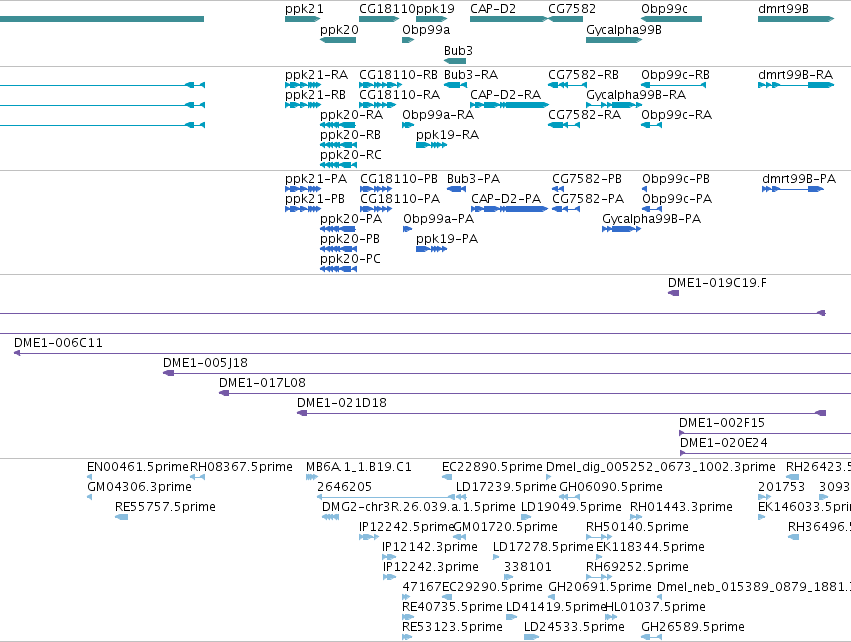Click transcript CG18110-RB
The image size is (851, 642).
tap(398, 75)
